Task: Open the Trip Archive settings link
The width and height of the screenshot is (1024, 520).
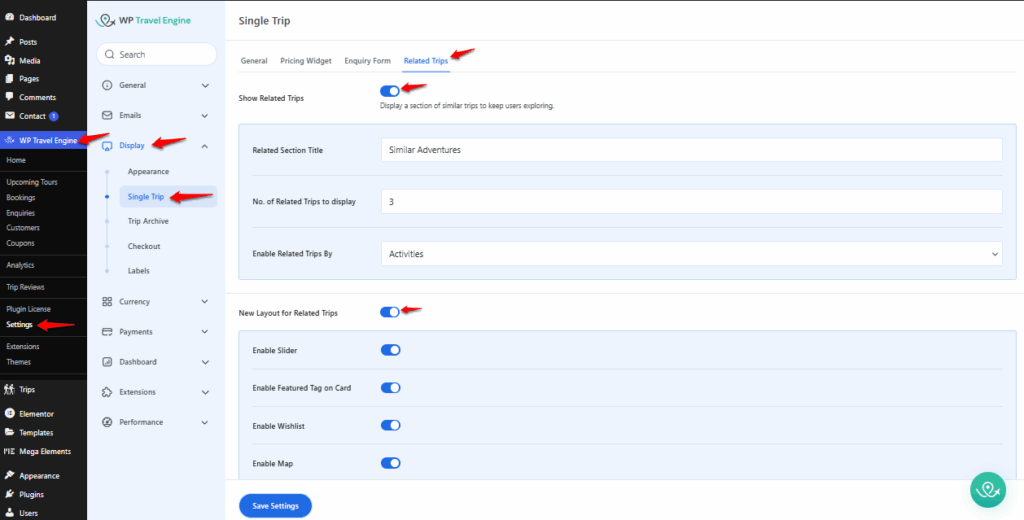Action: point(148,221)
